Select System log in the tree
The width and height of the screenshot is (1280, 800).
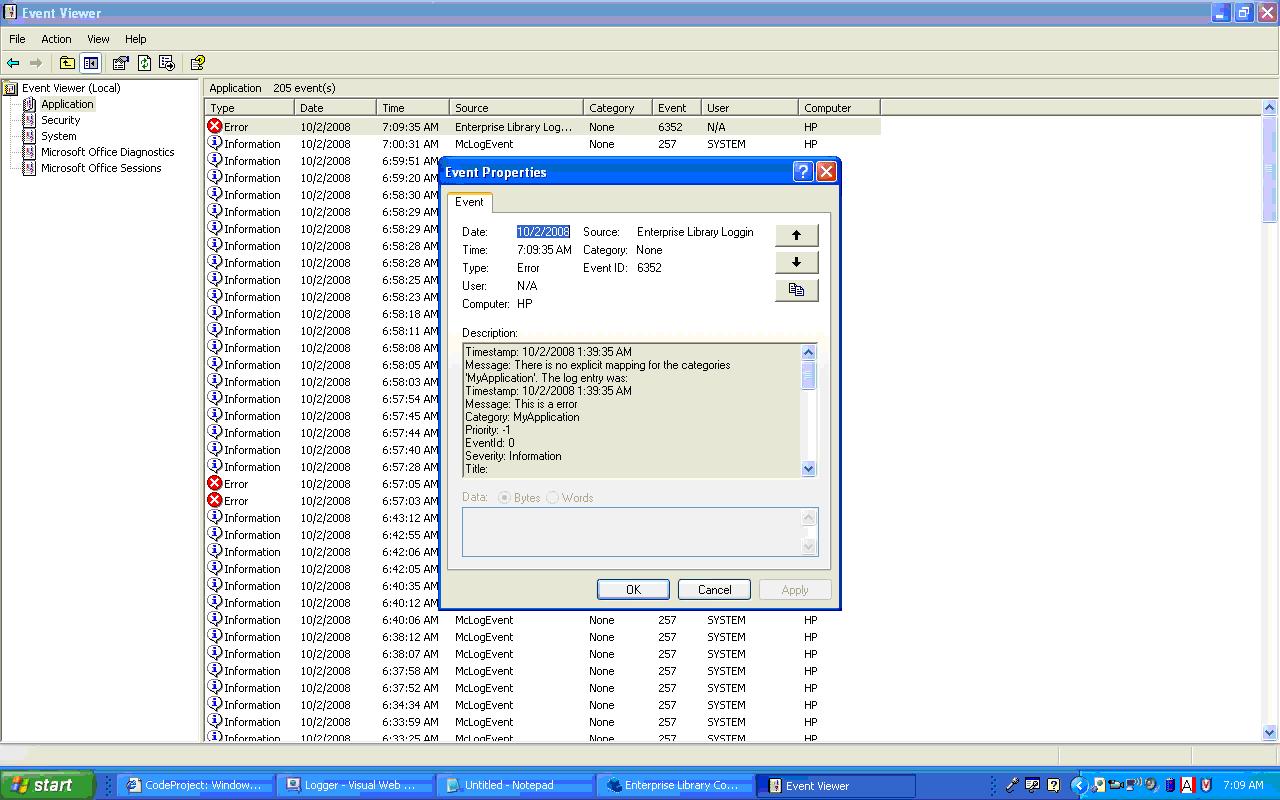pyautogui.click(x=58, y=136)
